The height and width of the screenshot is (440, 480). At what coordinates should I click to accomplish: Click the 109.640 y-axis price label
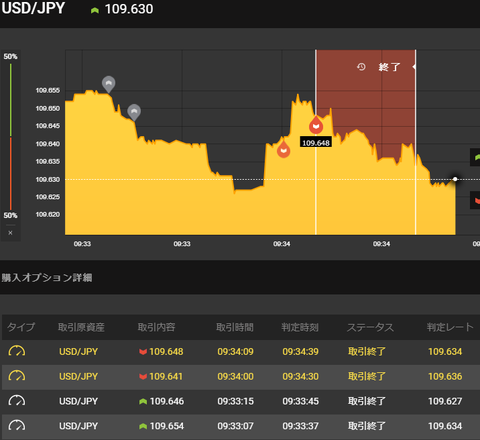pos(48,144)
